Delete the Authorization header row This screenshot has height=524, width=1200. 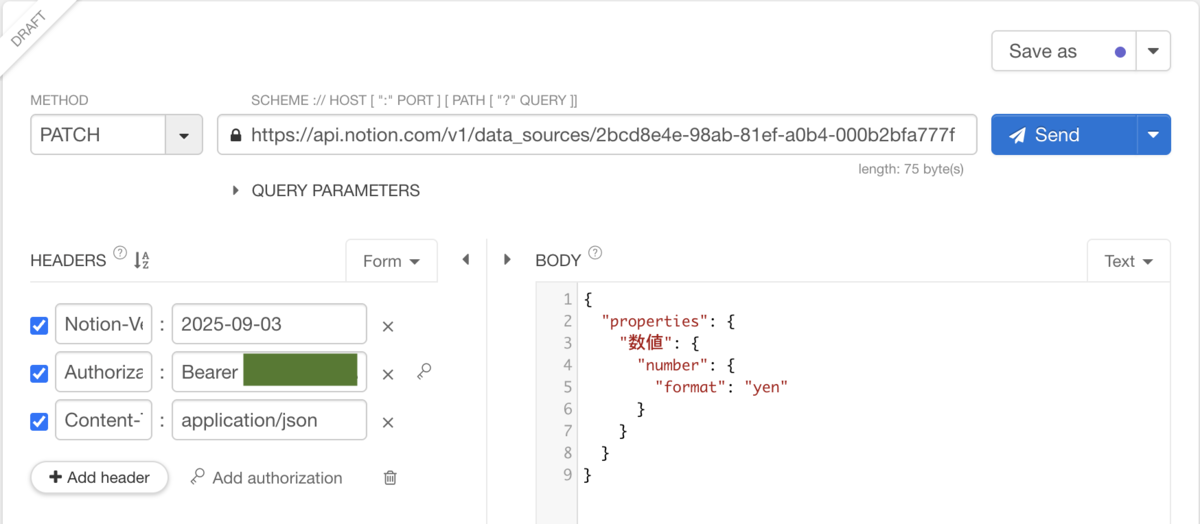point(388,374)
